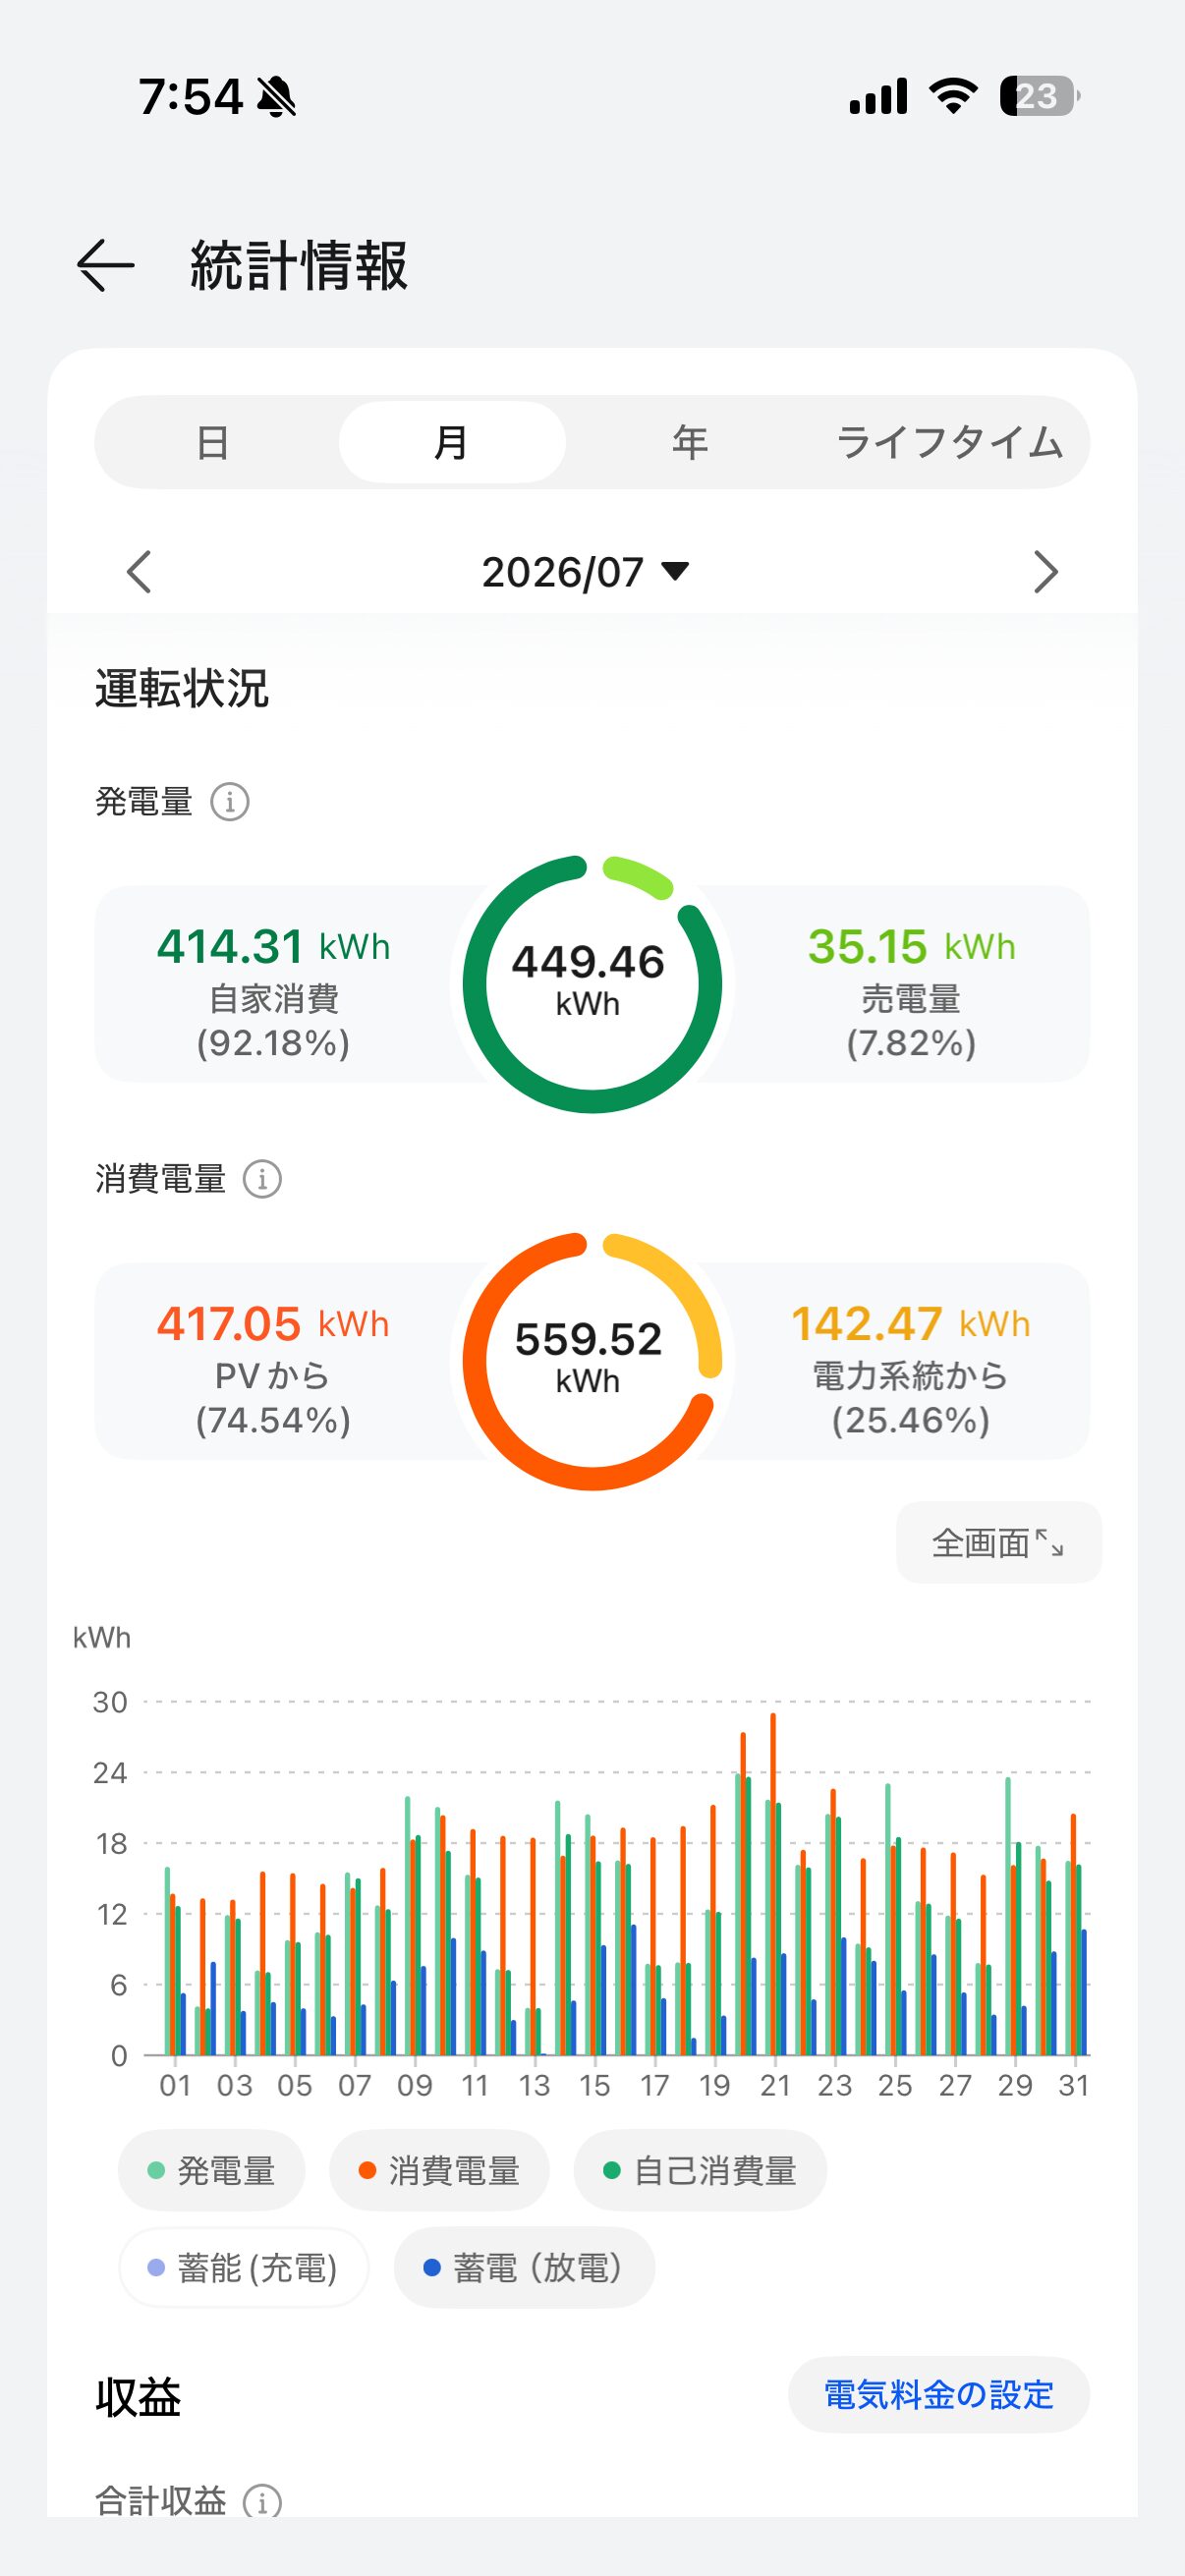Tap the 運転状況 section heading
Viewport: 1185px width, 2576px height.
pyautogui.click(x=182, y=689)
